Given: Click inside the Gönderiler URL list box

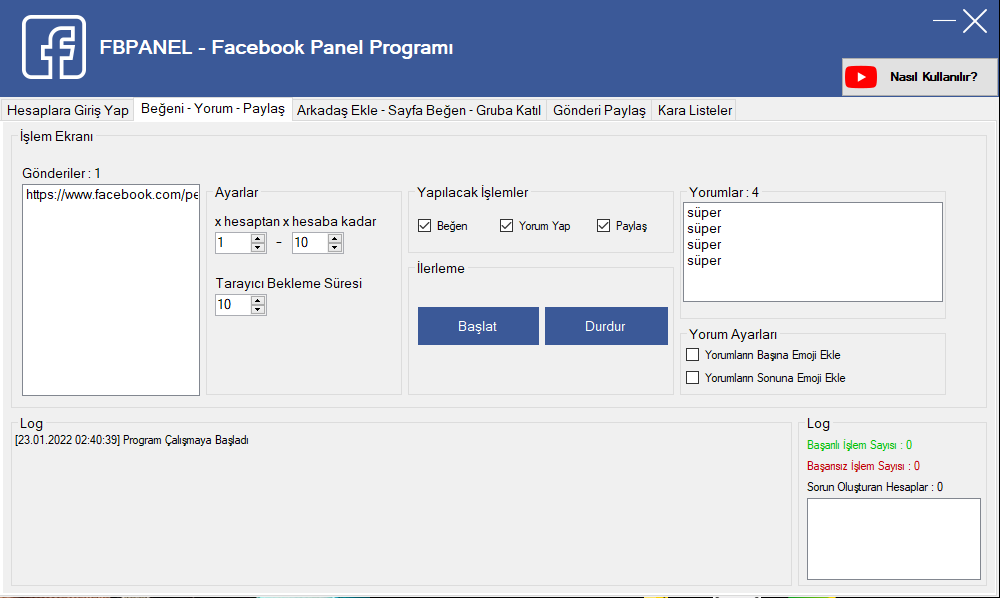Looking at the screenshot, I should coord(110,290).
